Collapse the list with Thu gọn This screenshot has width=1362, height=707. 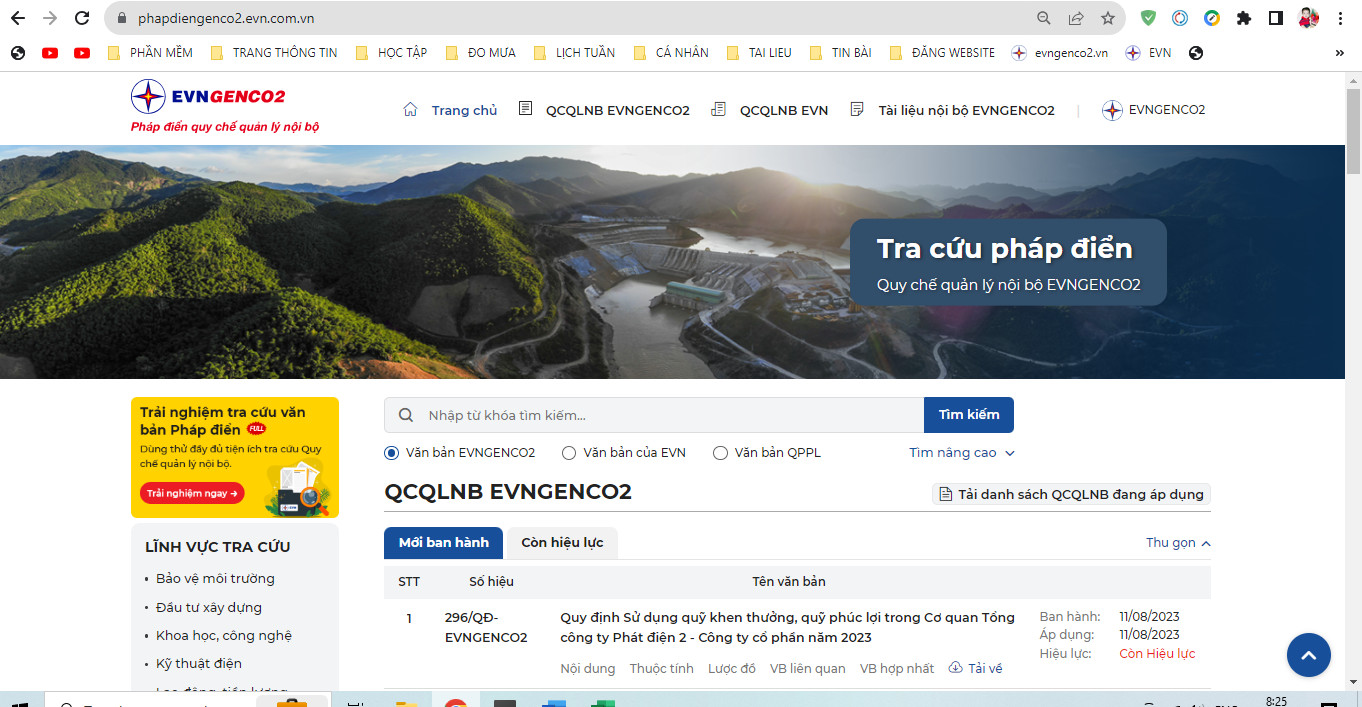tap(1178, 543)
